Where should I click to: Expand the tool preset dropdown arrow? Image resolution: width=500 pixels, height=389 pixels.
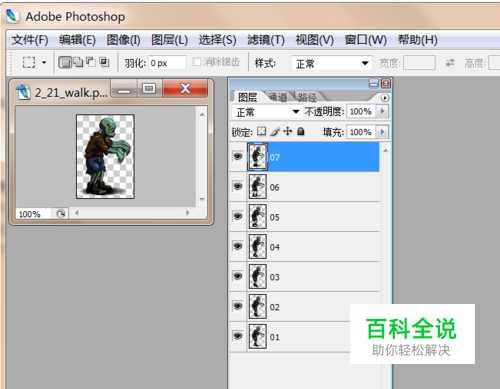point(44,62)
